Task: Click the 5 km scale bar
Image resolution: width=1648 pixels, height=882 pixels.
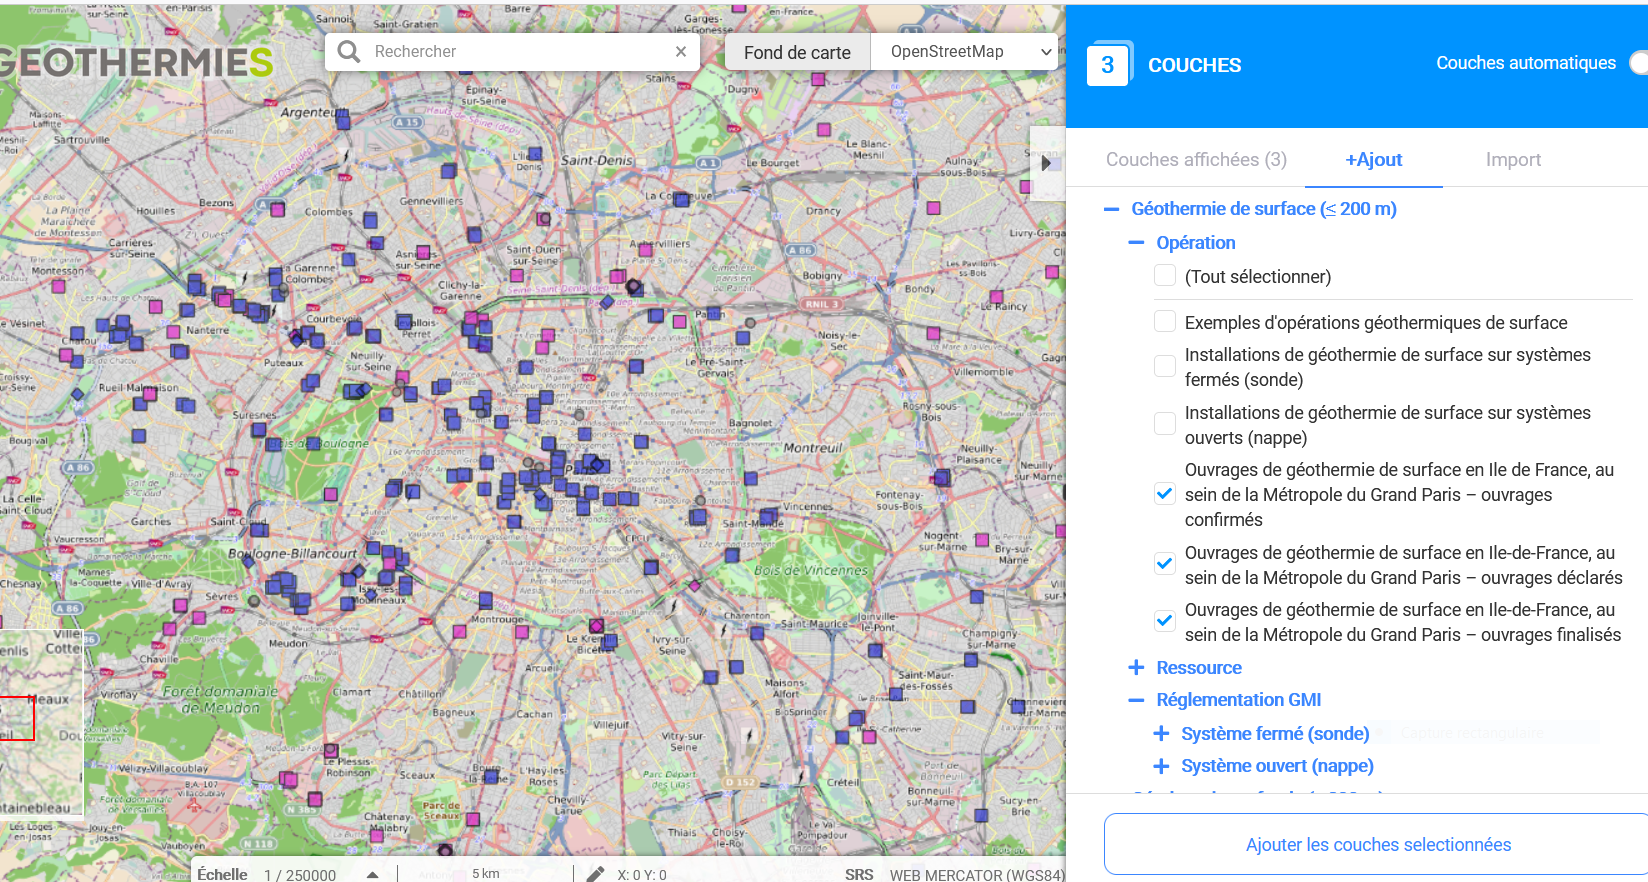Action: (x=486, y=873)
